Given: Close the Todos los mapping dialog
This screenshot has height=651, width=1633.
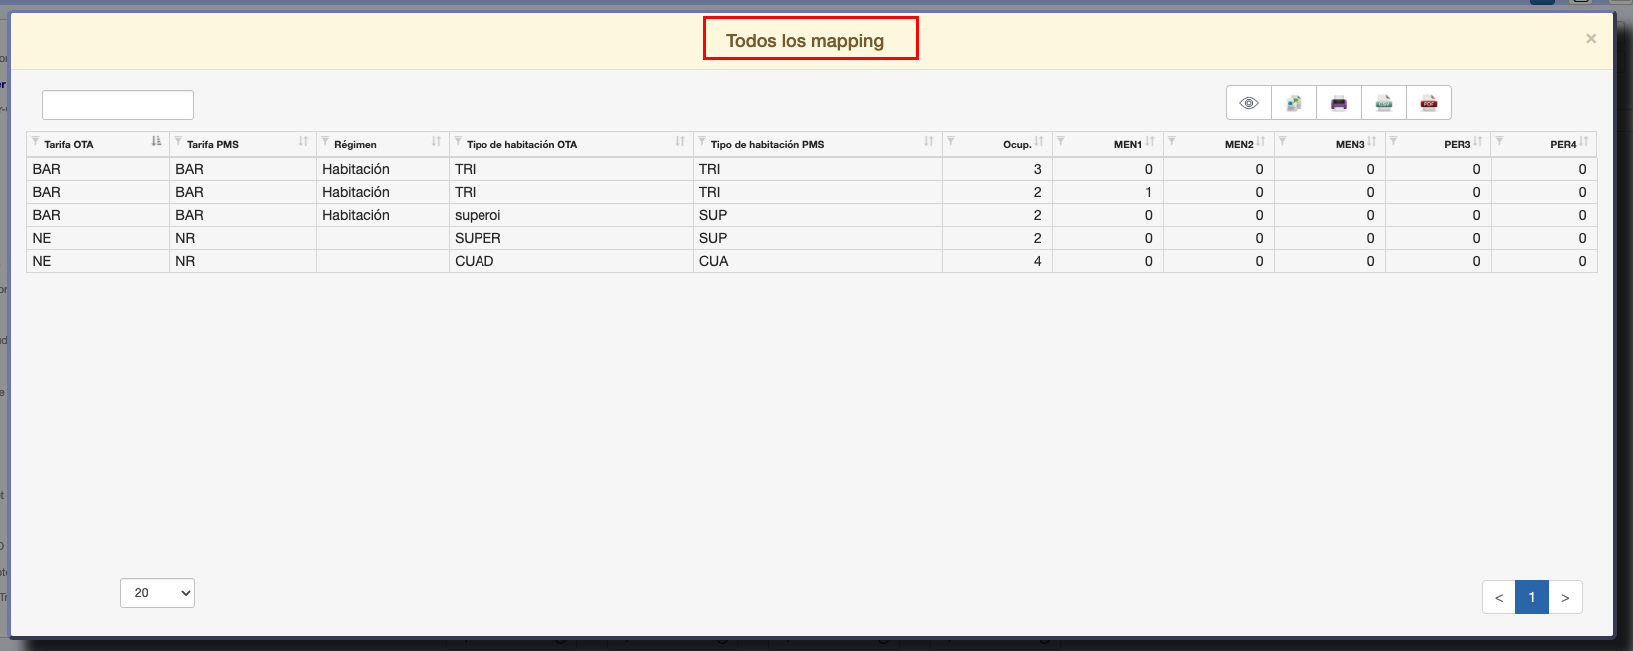Looking at the screenshot, I should [1590, 39].
